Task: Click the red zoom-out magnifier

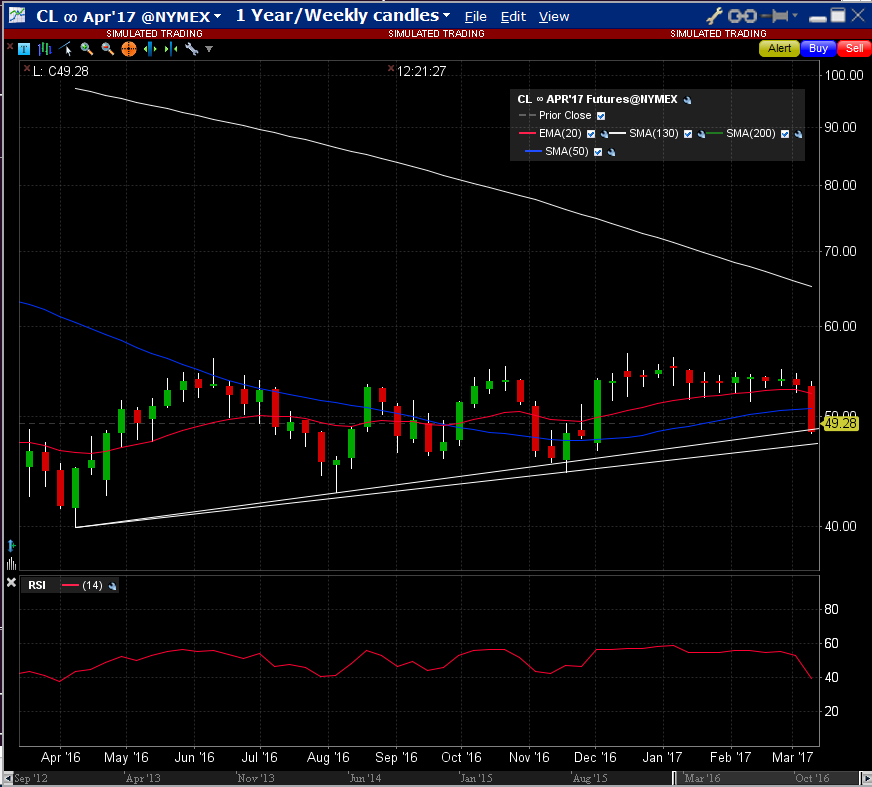Action: pos(108,49)
